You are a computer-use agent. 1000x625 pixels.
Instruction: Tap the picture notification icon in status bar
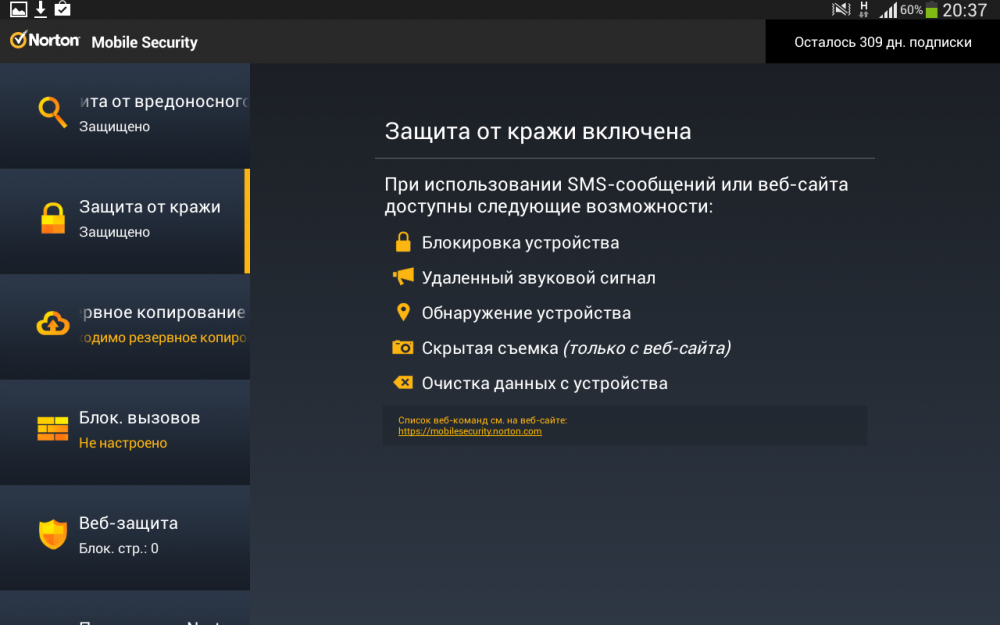point(18,9)
